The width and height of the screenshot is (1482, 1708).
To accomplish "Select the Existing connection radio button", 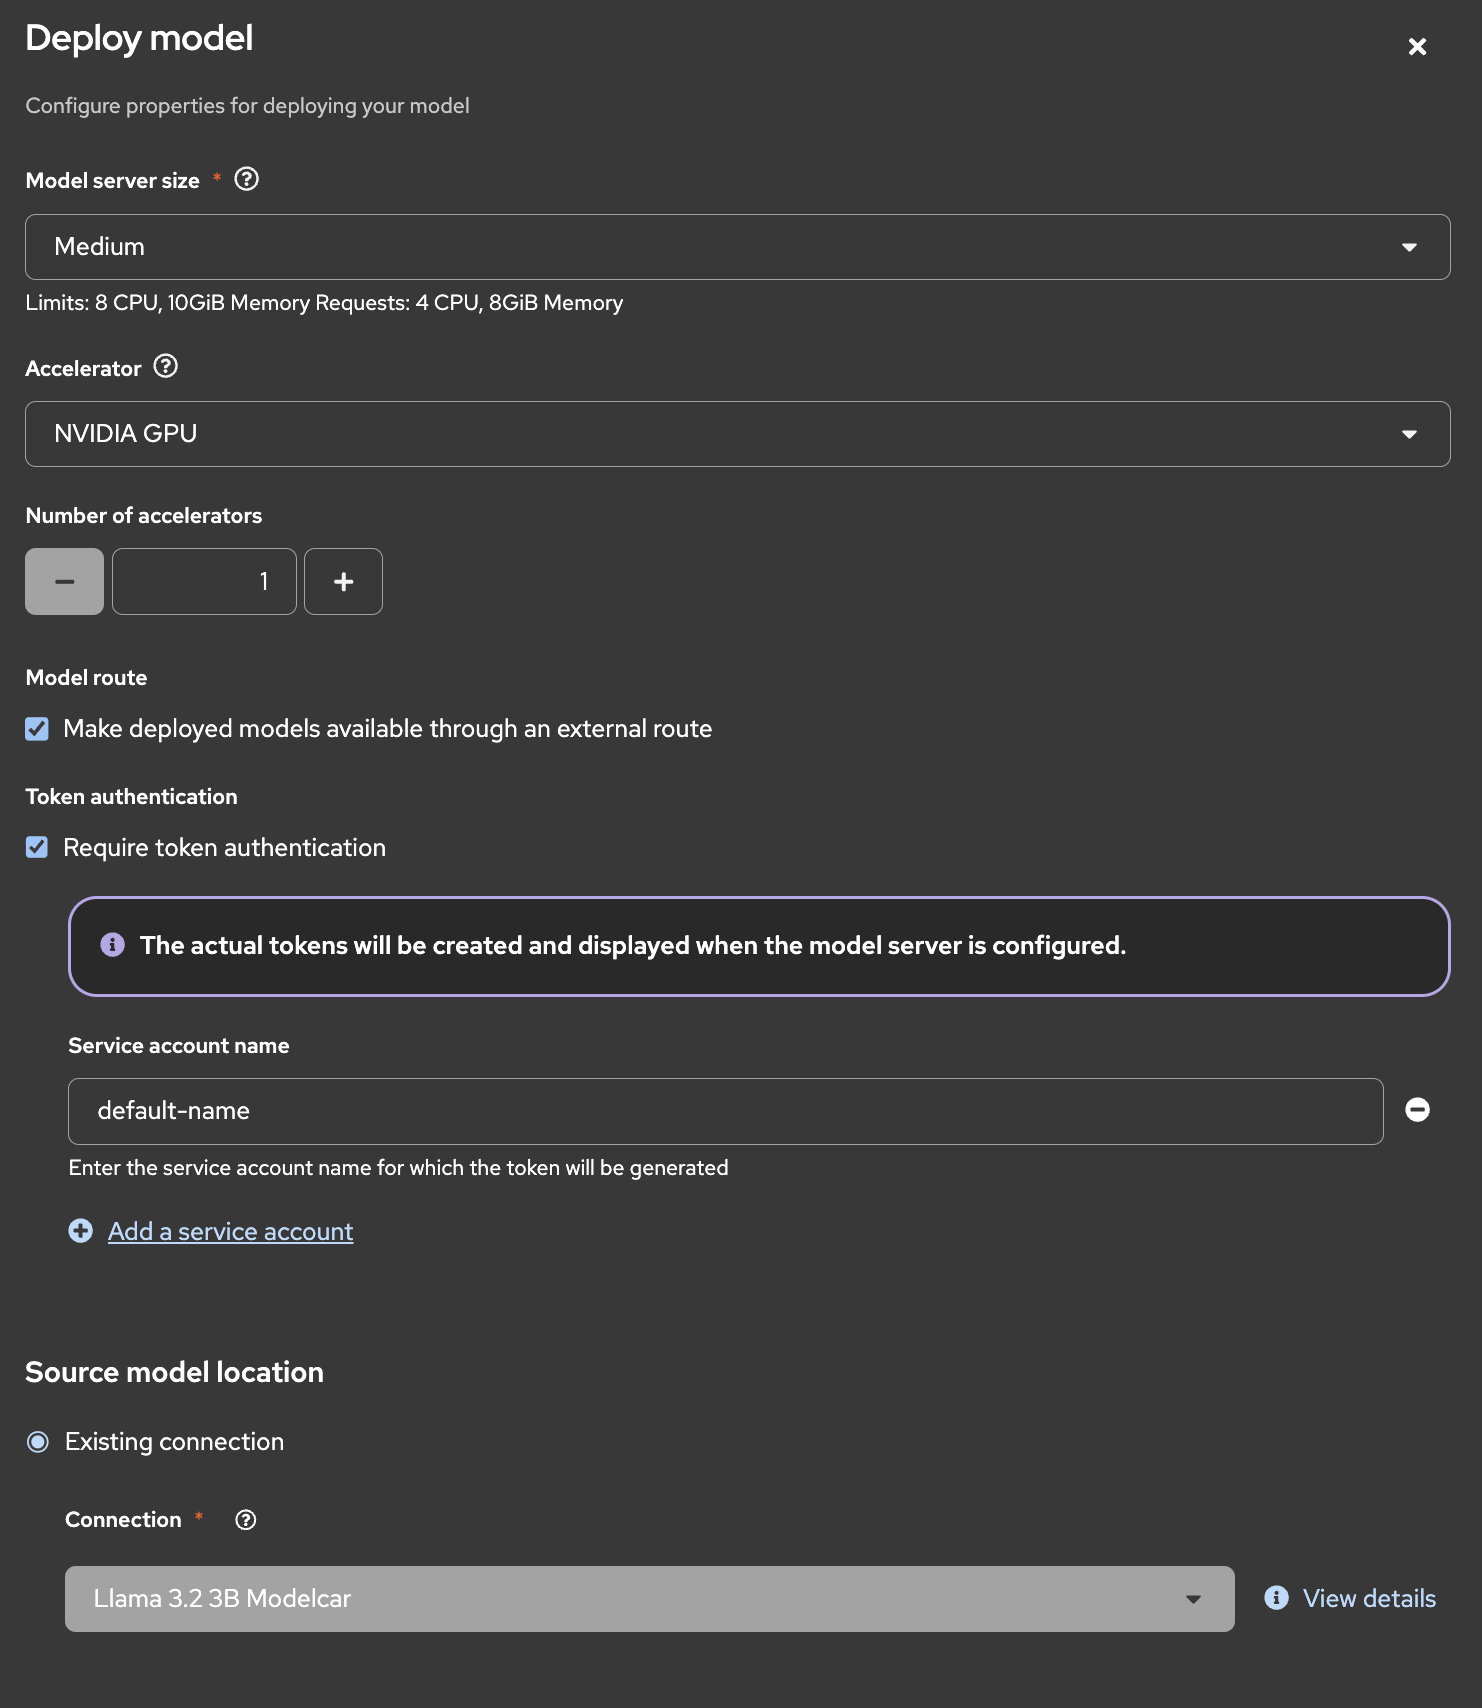I will 38,1442.
